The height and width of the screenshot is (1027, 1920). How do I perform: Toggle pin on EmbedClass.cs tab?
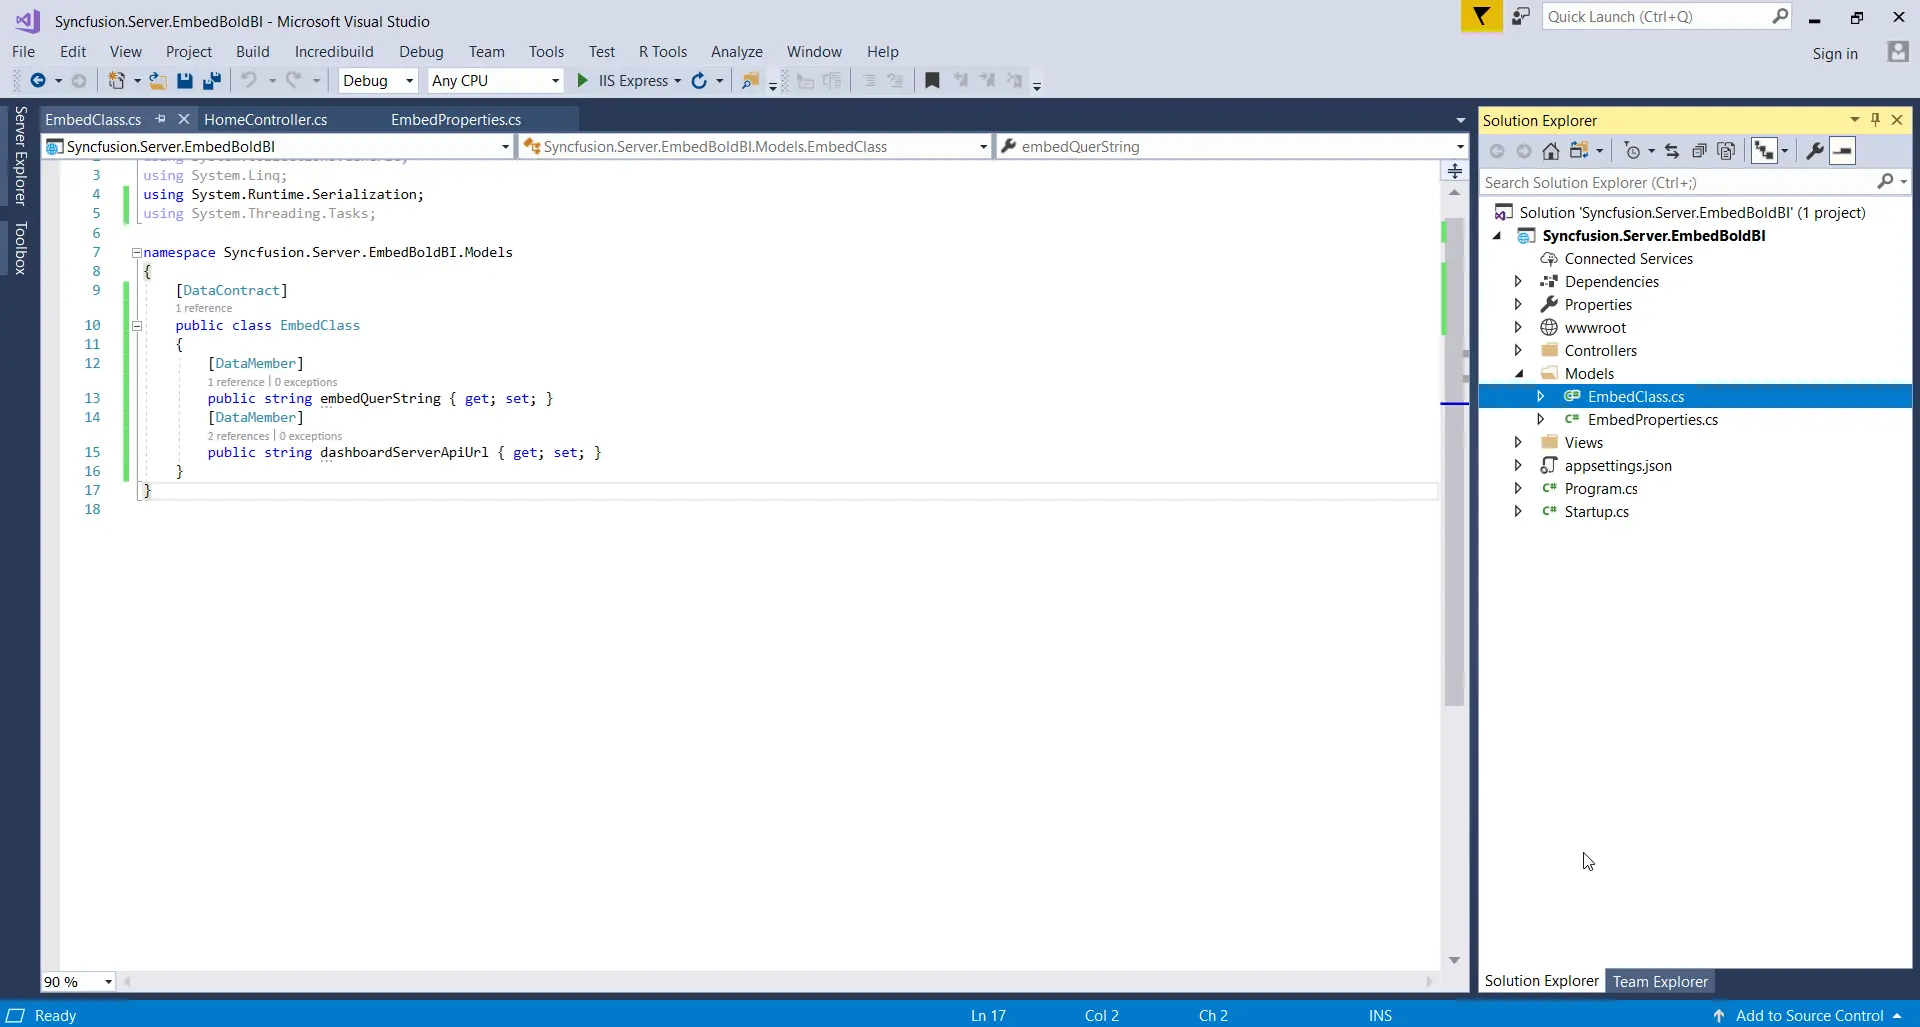pyautogui.click(x=160, y=119)
